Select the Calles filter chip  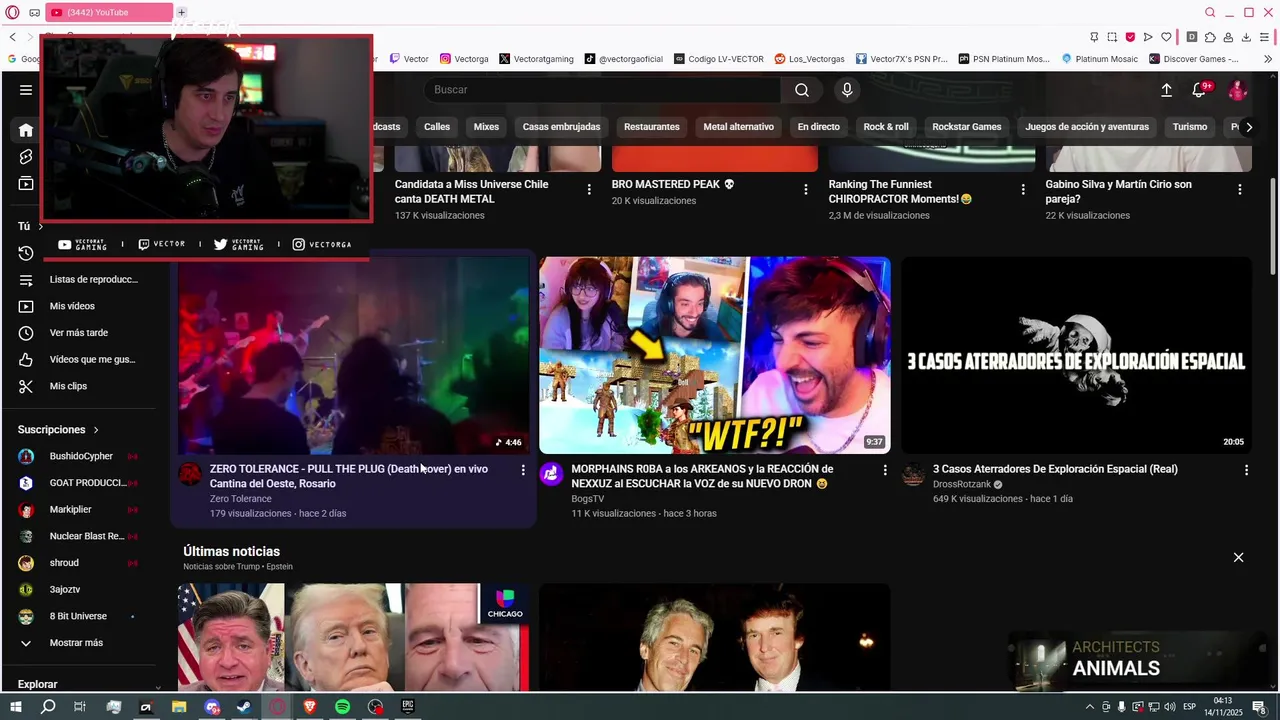(x=437, y=127)
